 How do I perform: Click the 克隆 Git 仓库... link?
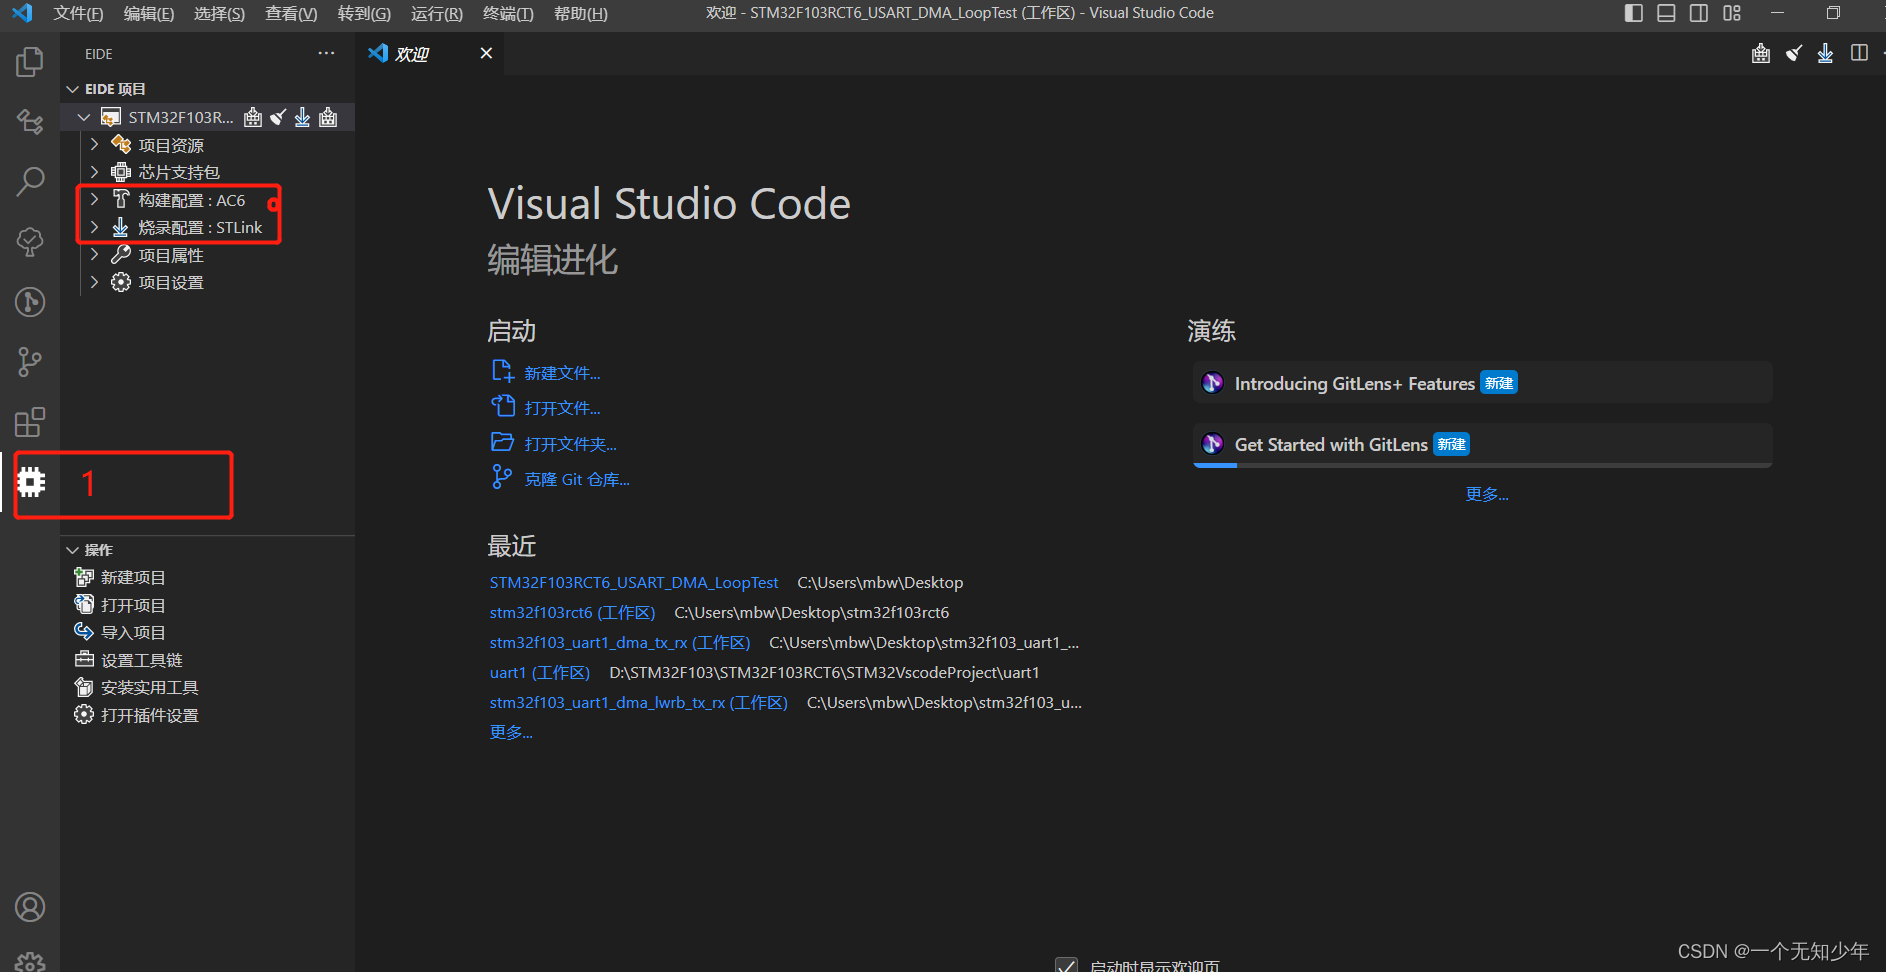pos(577,479)
